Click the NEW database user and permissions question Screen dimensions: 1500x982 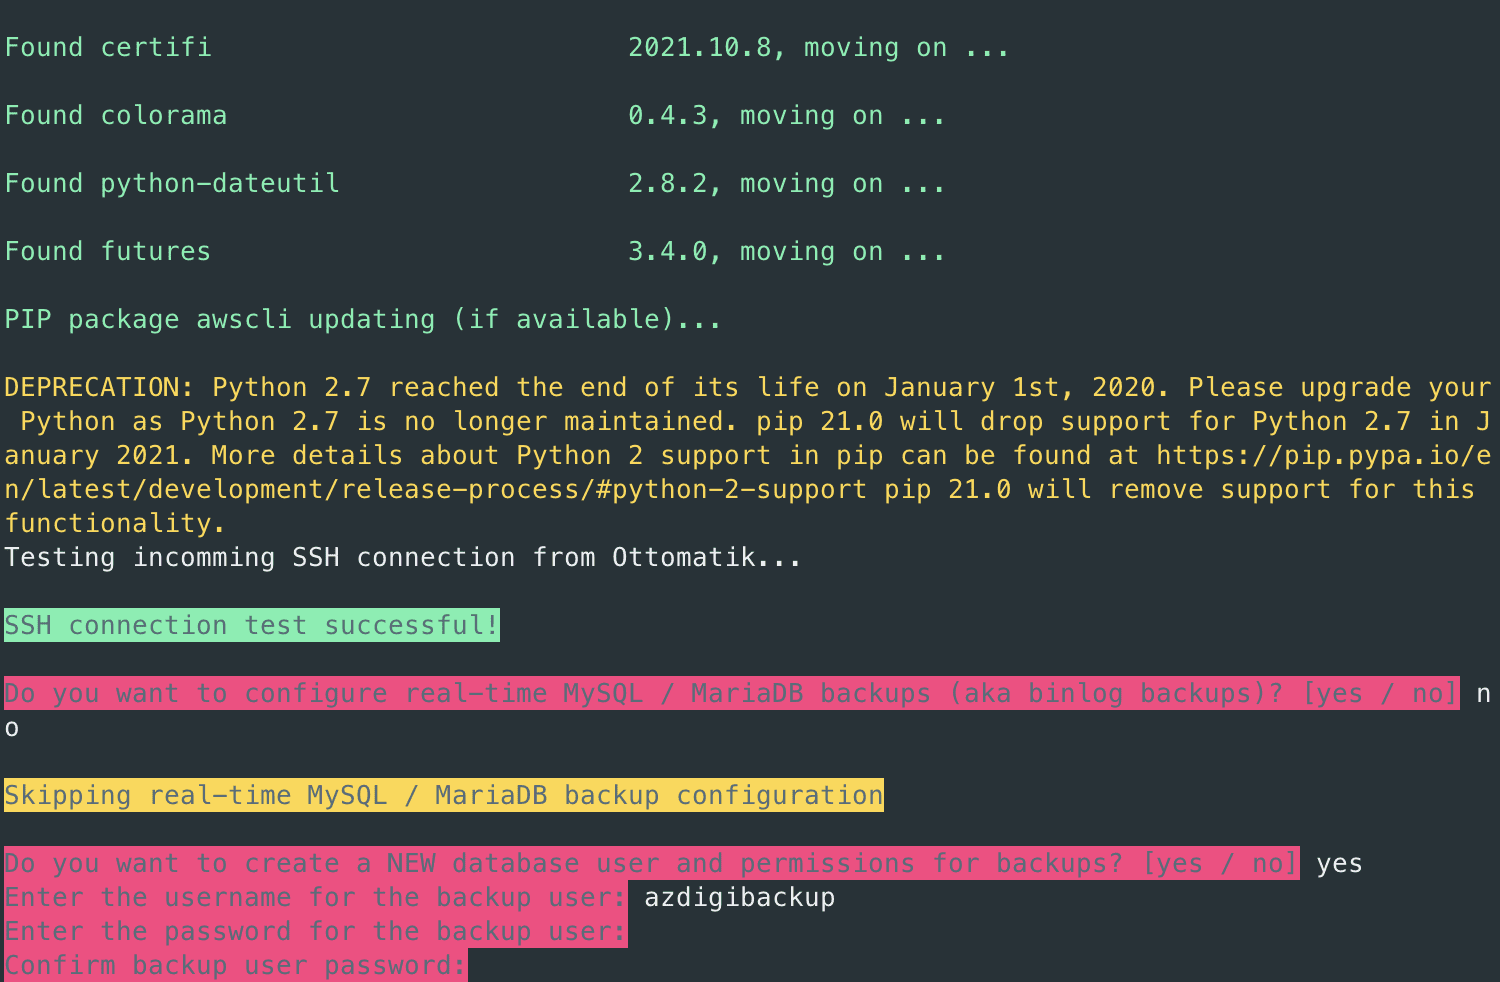[651, 864]
